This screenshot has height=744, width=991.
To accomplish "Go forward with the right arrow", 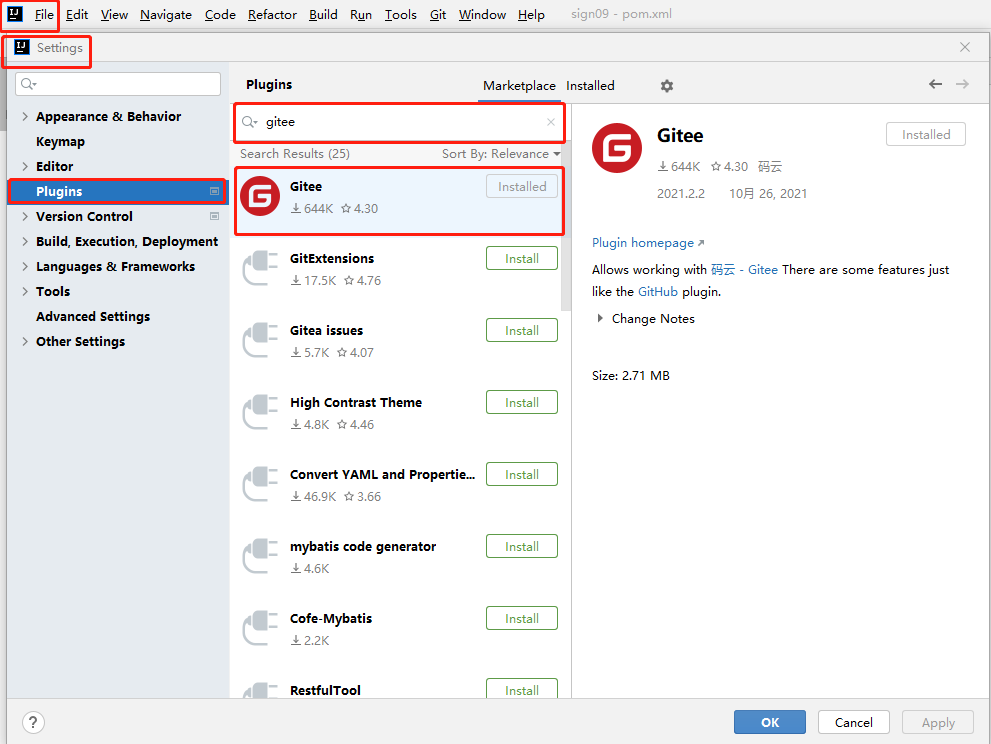I will [x=962, y=84].
